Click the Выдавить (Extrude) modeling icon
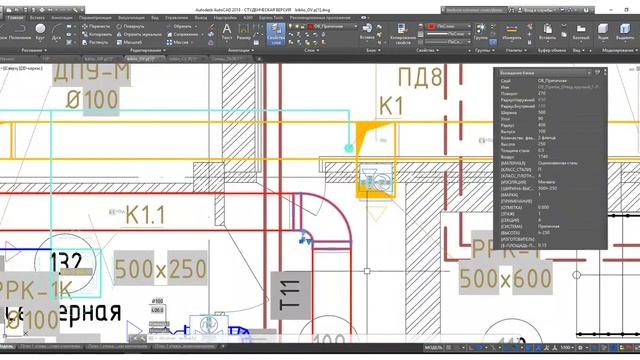Image resolution: width=640 pixels, height=360 pixels. [x=625, y=32]
